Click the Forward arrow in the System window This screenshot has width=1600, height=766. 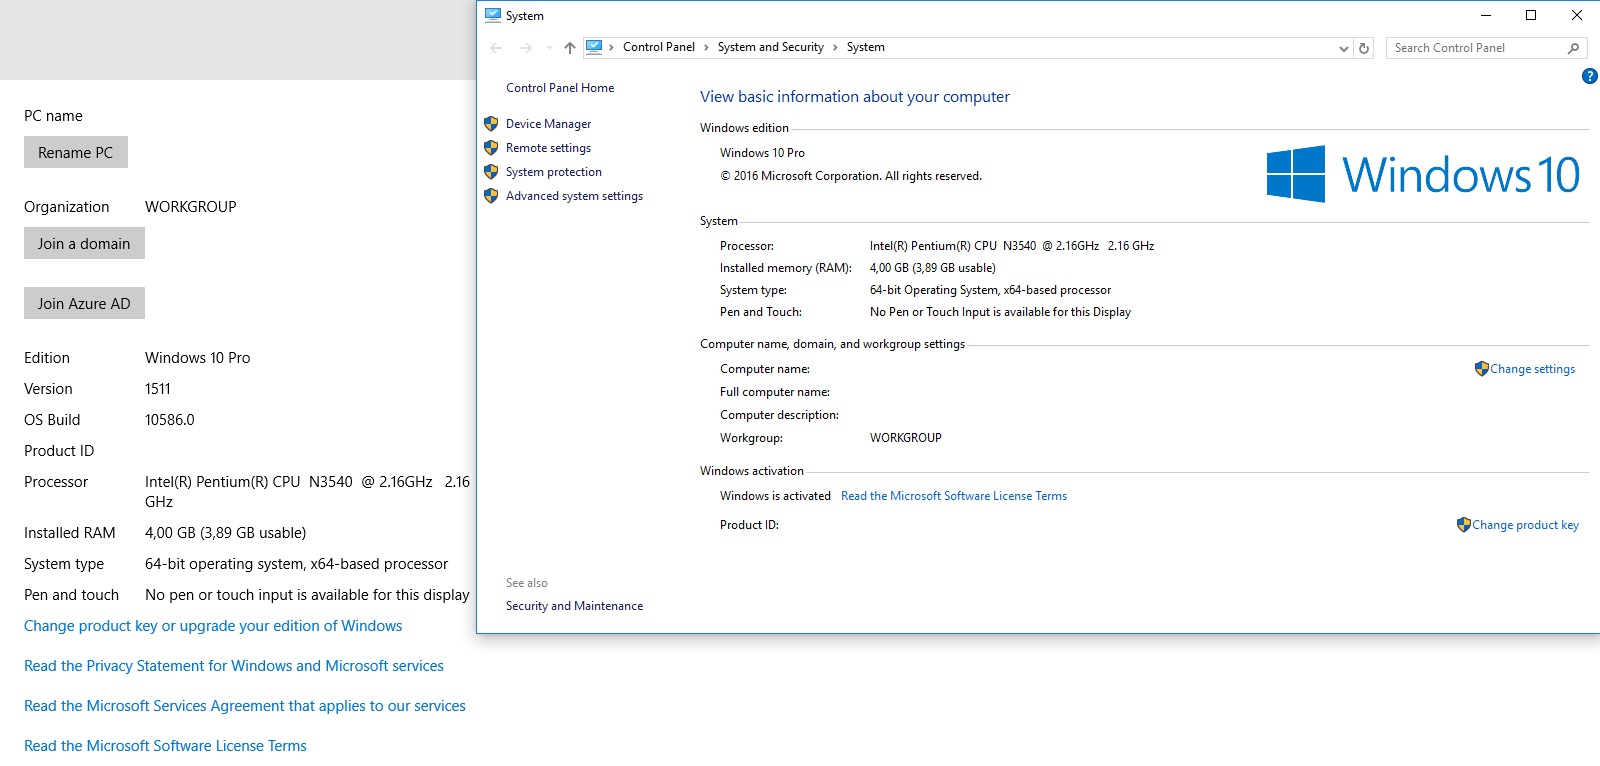(526, 48)
